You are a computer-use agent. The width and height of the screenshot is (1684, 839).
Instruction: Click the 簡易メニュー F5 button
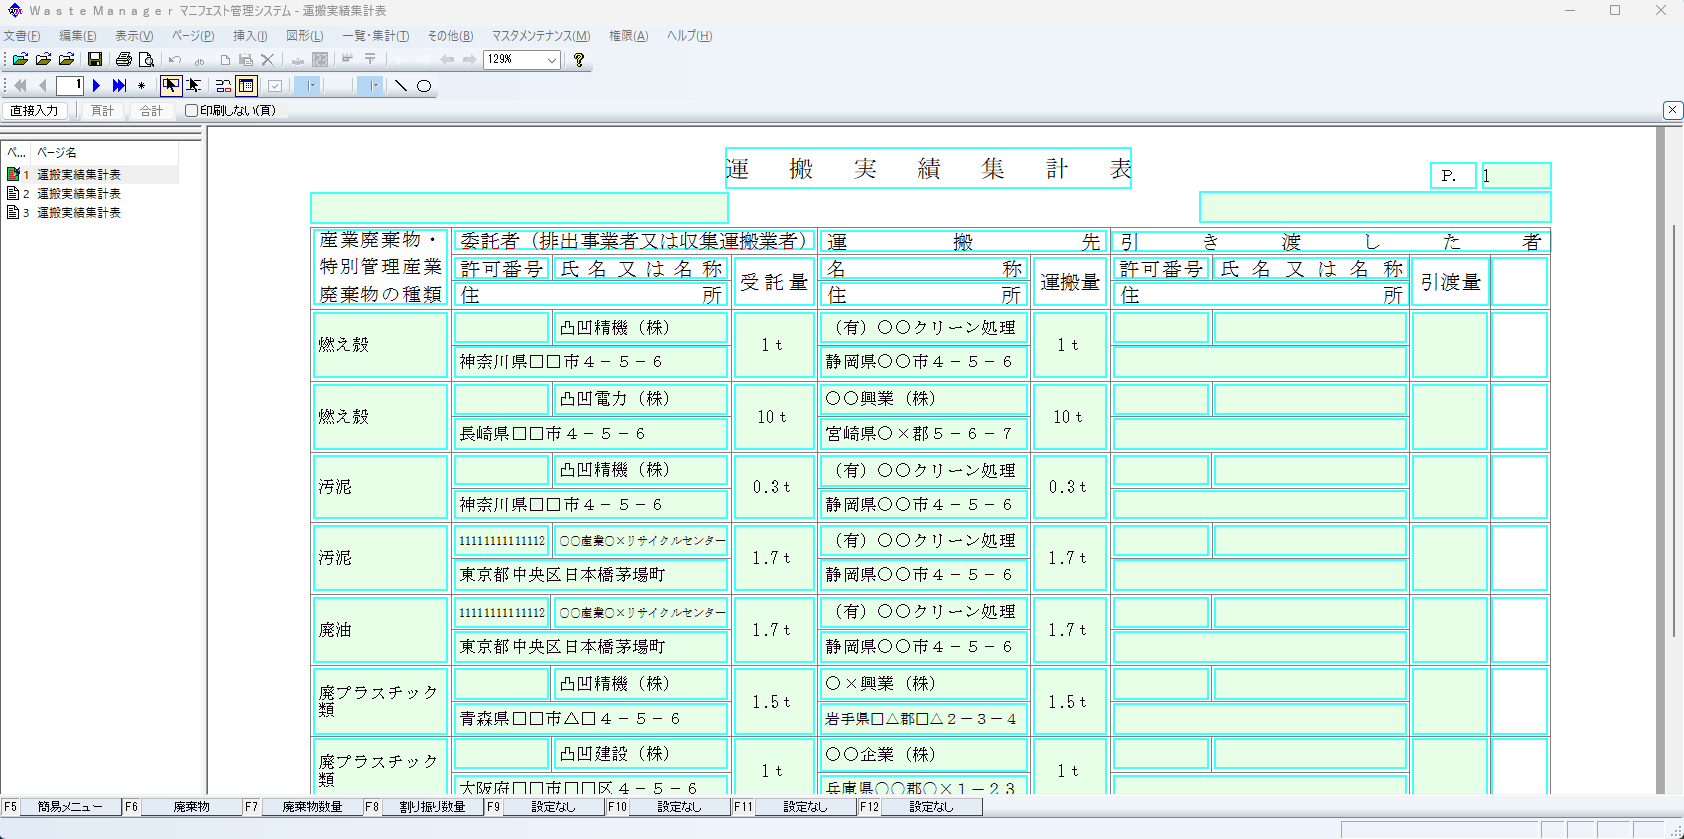pyautogui.click(x=70, y=807)
